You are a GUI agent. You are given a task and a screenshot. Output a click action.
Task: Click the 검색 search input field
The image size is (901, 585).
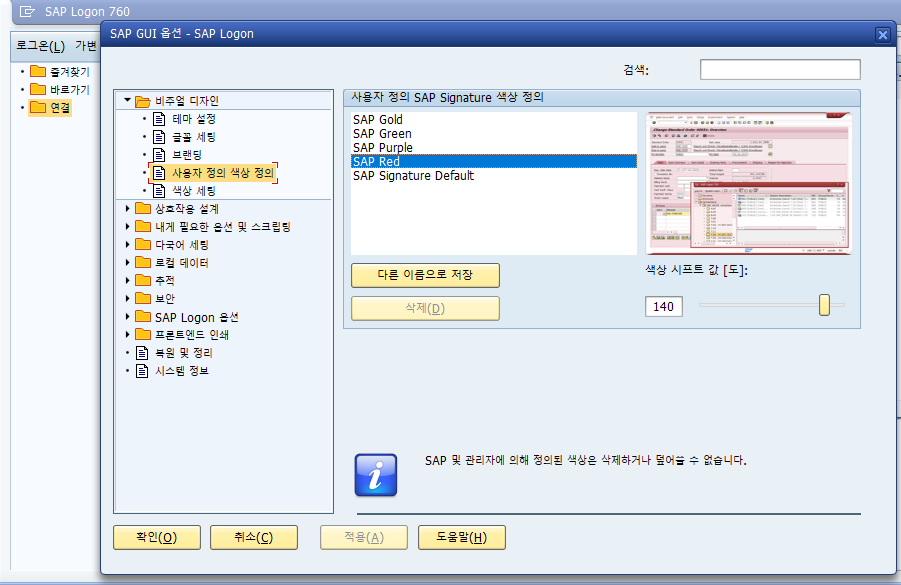[780, 70]
